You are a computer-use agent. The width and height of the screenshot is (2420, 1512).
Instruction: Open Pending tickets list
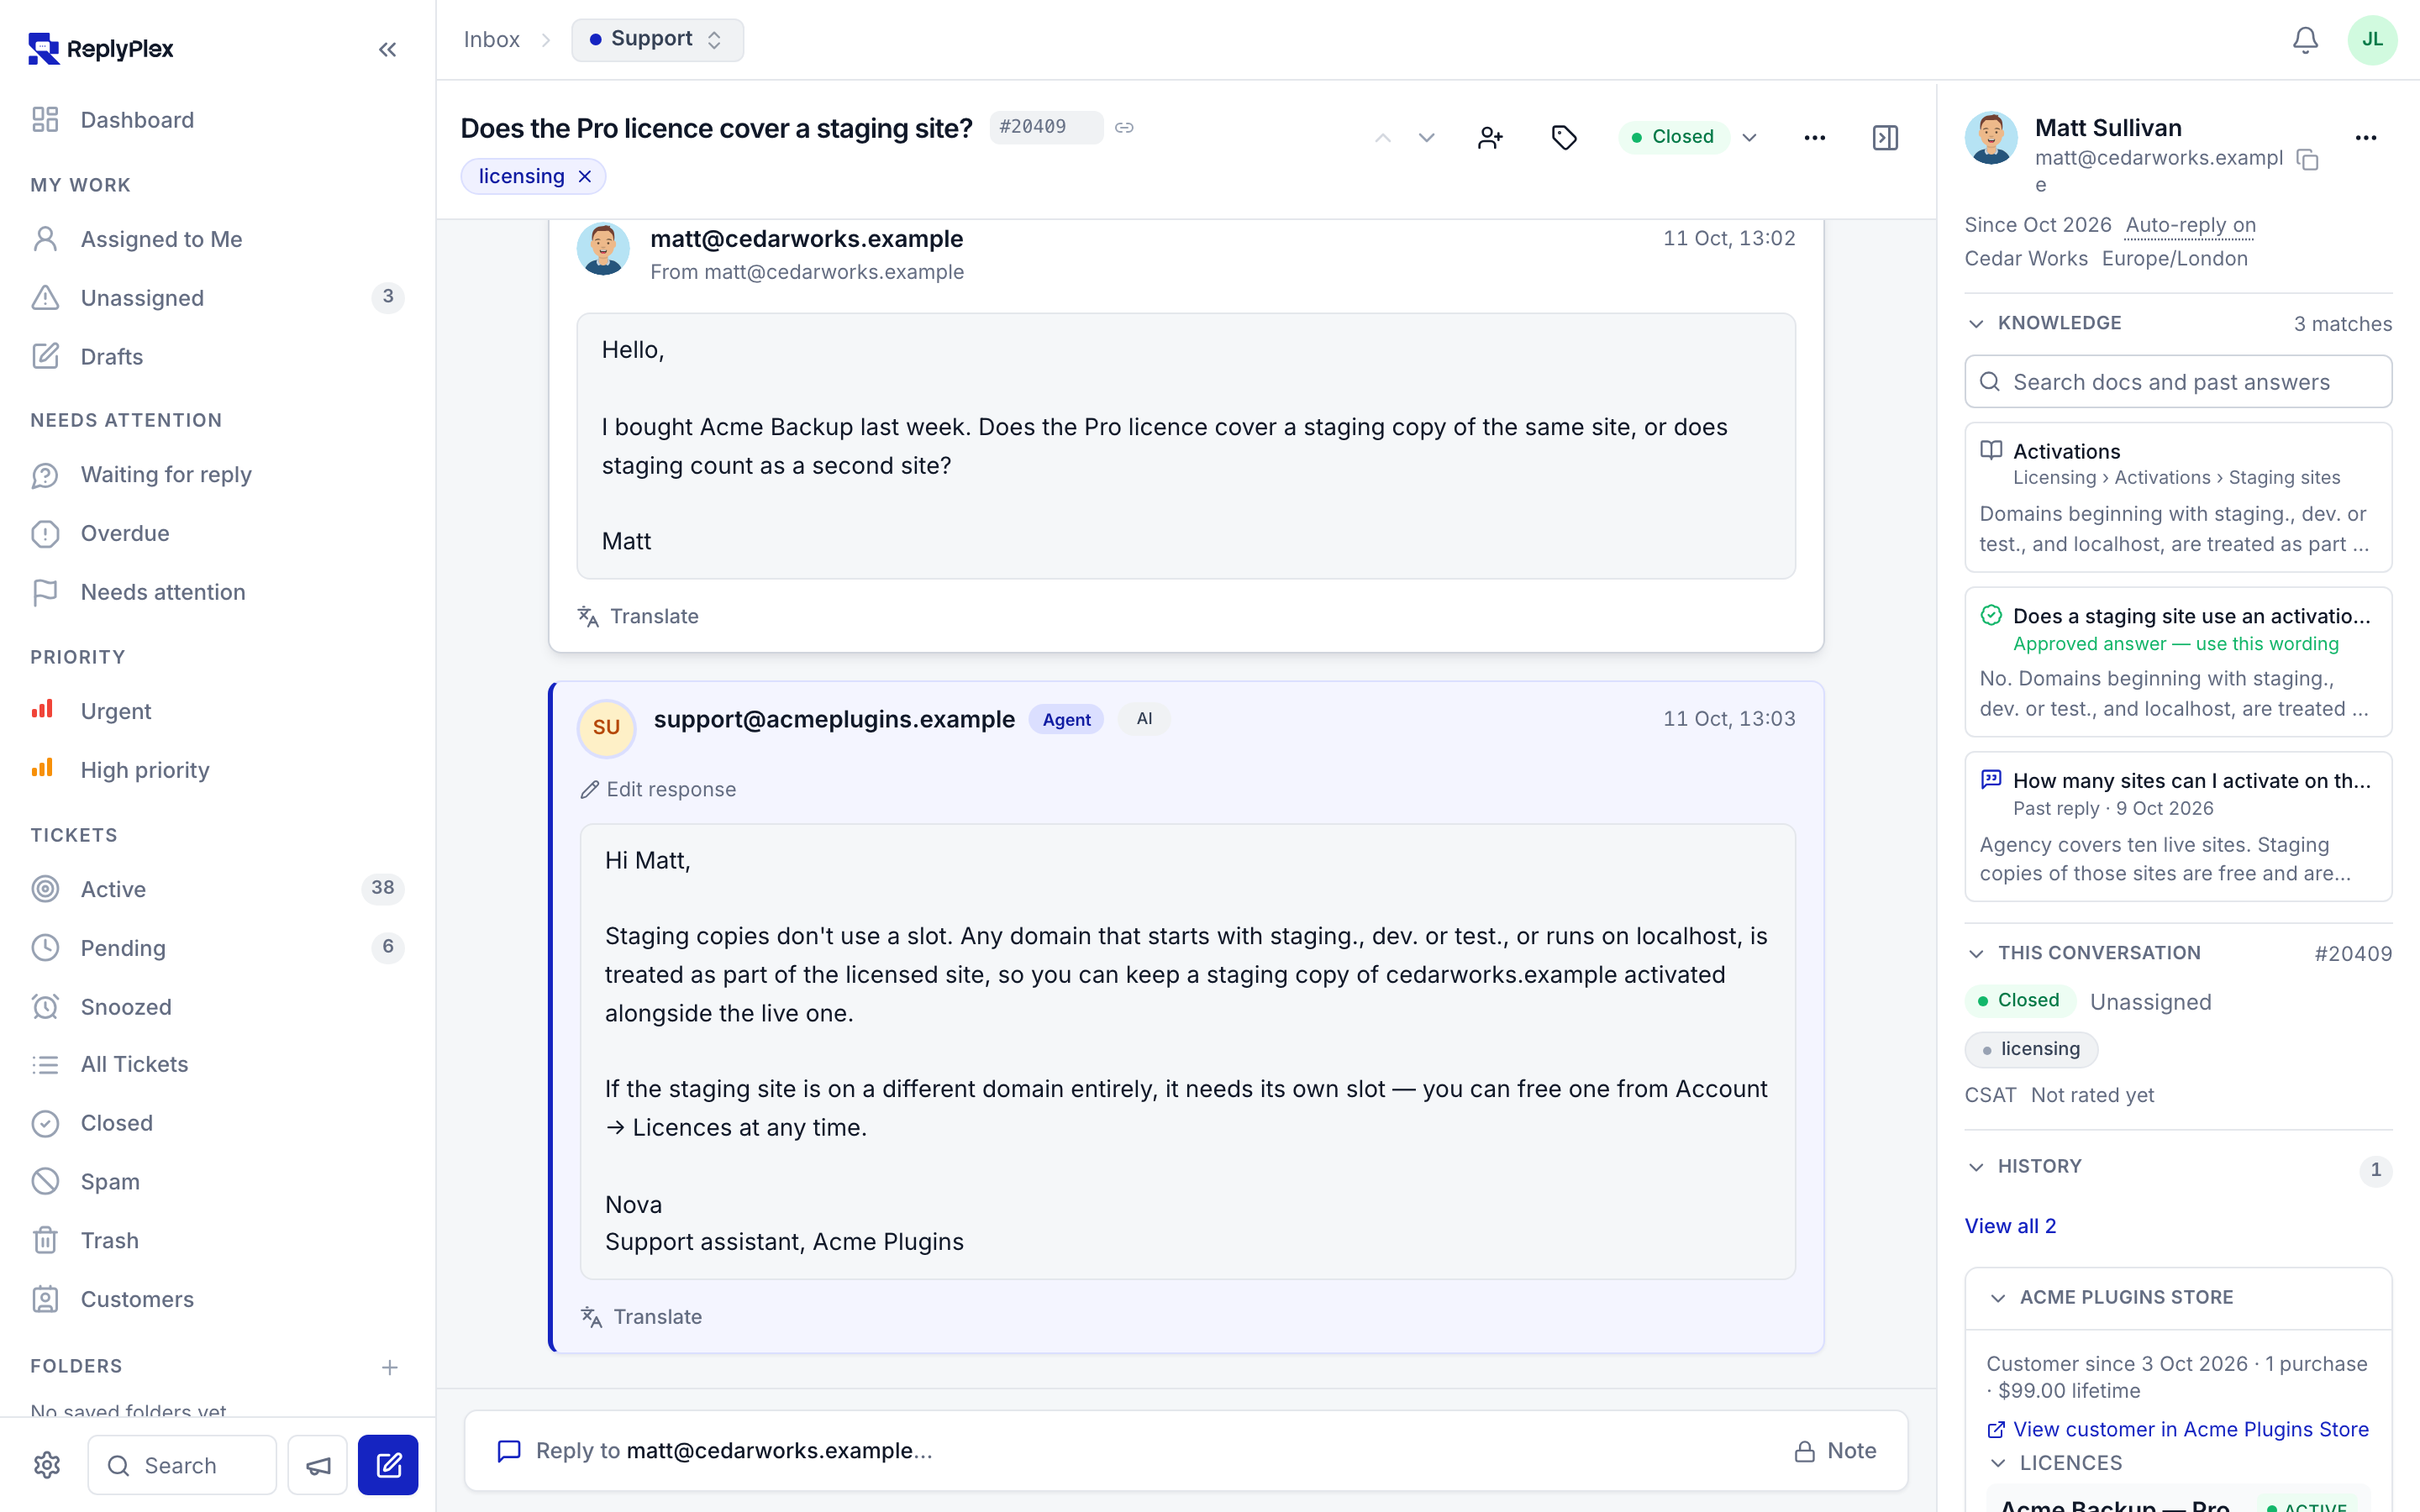click(x=217, y=947)
